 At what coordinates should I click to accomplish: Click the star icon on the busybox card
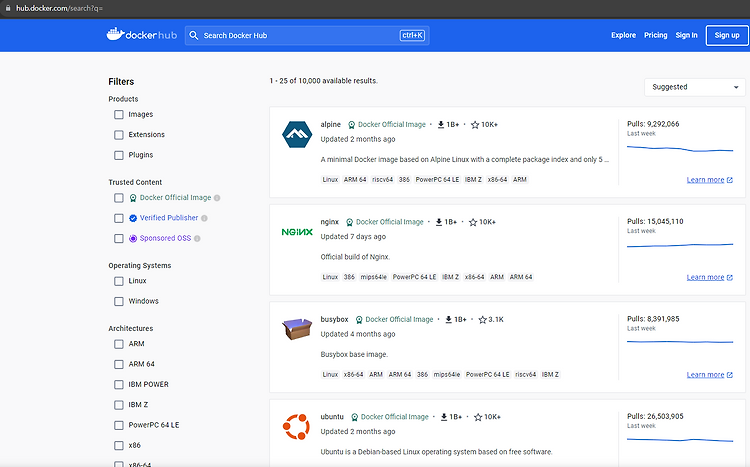[x=483, y=320]
